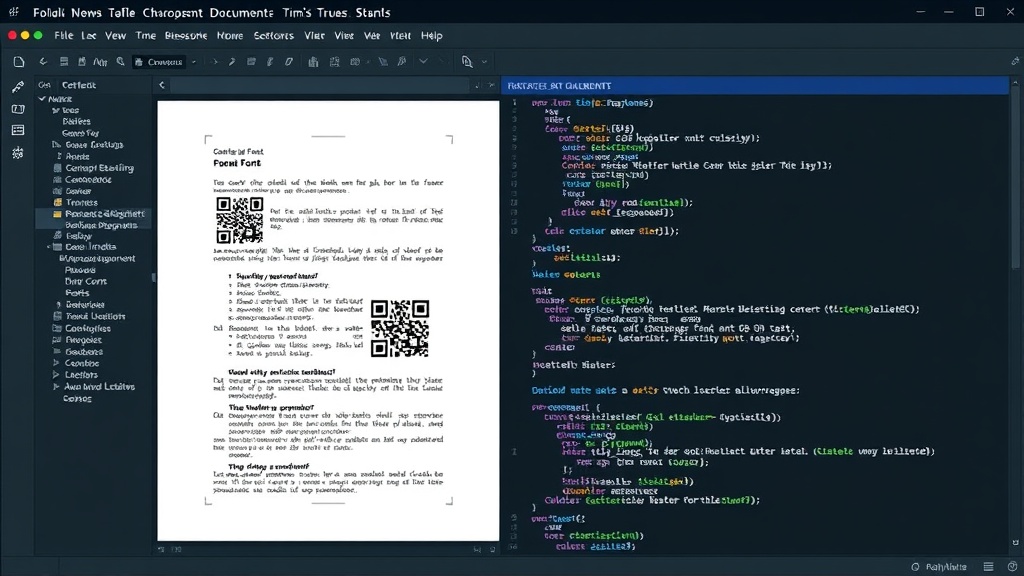Click the building-shaped toolbar icon
The width and height of the screenshot is (1024, 576).
(313, 61)
